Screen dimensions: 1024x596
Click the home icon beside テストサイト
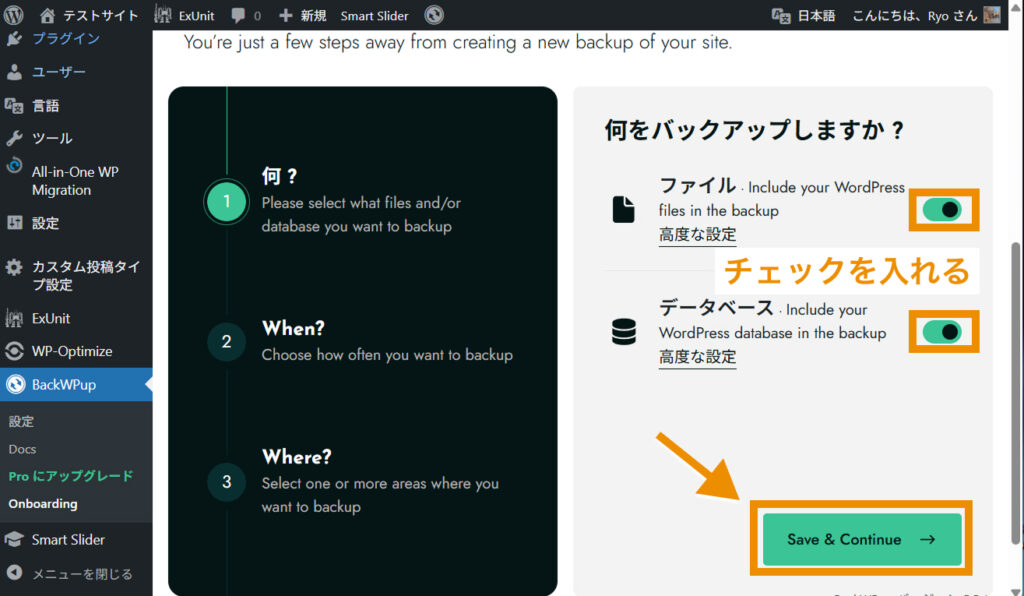[x=47, y=15]
